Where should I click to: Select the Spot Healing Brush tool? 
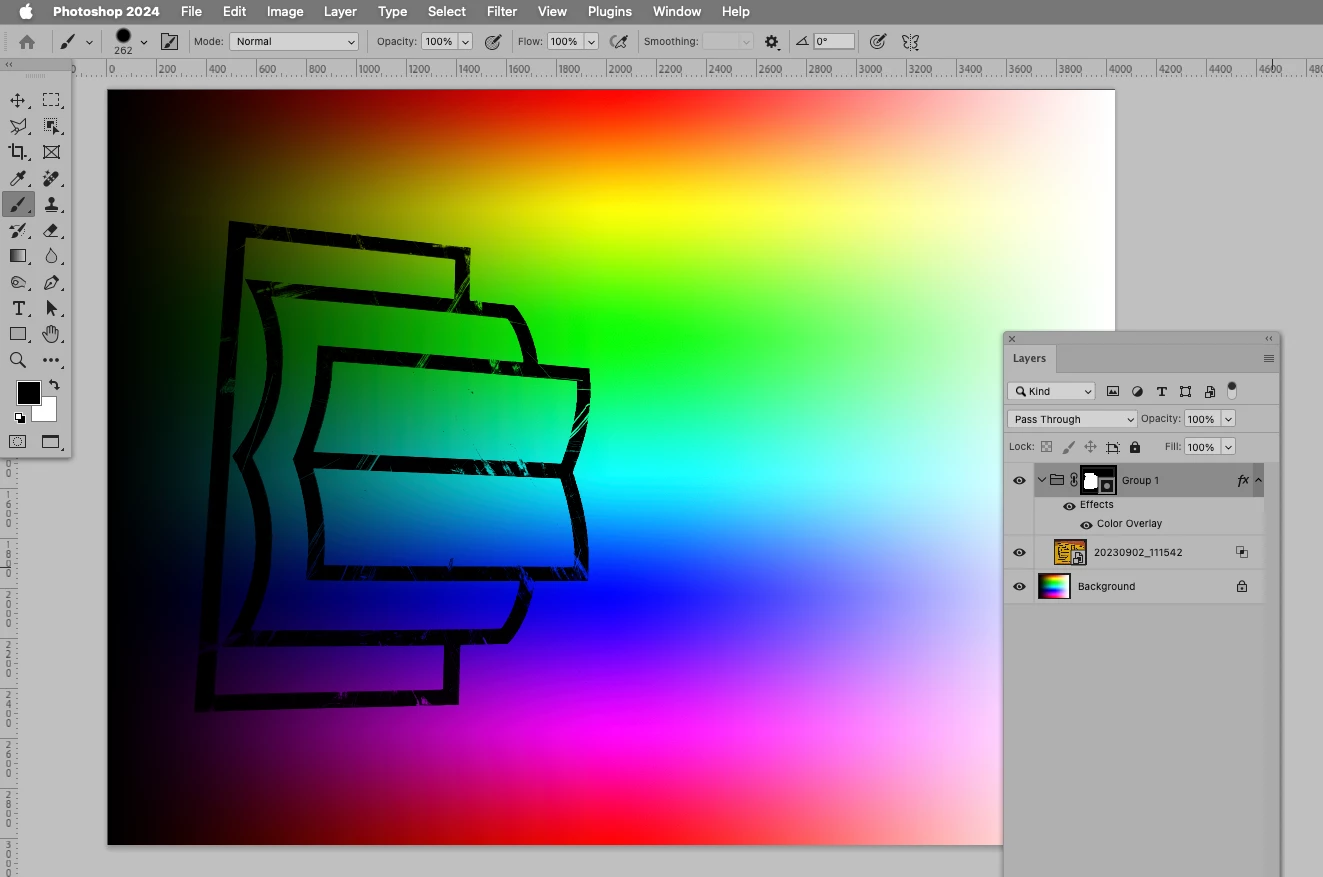coord(51,178)
